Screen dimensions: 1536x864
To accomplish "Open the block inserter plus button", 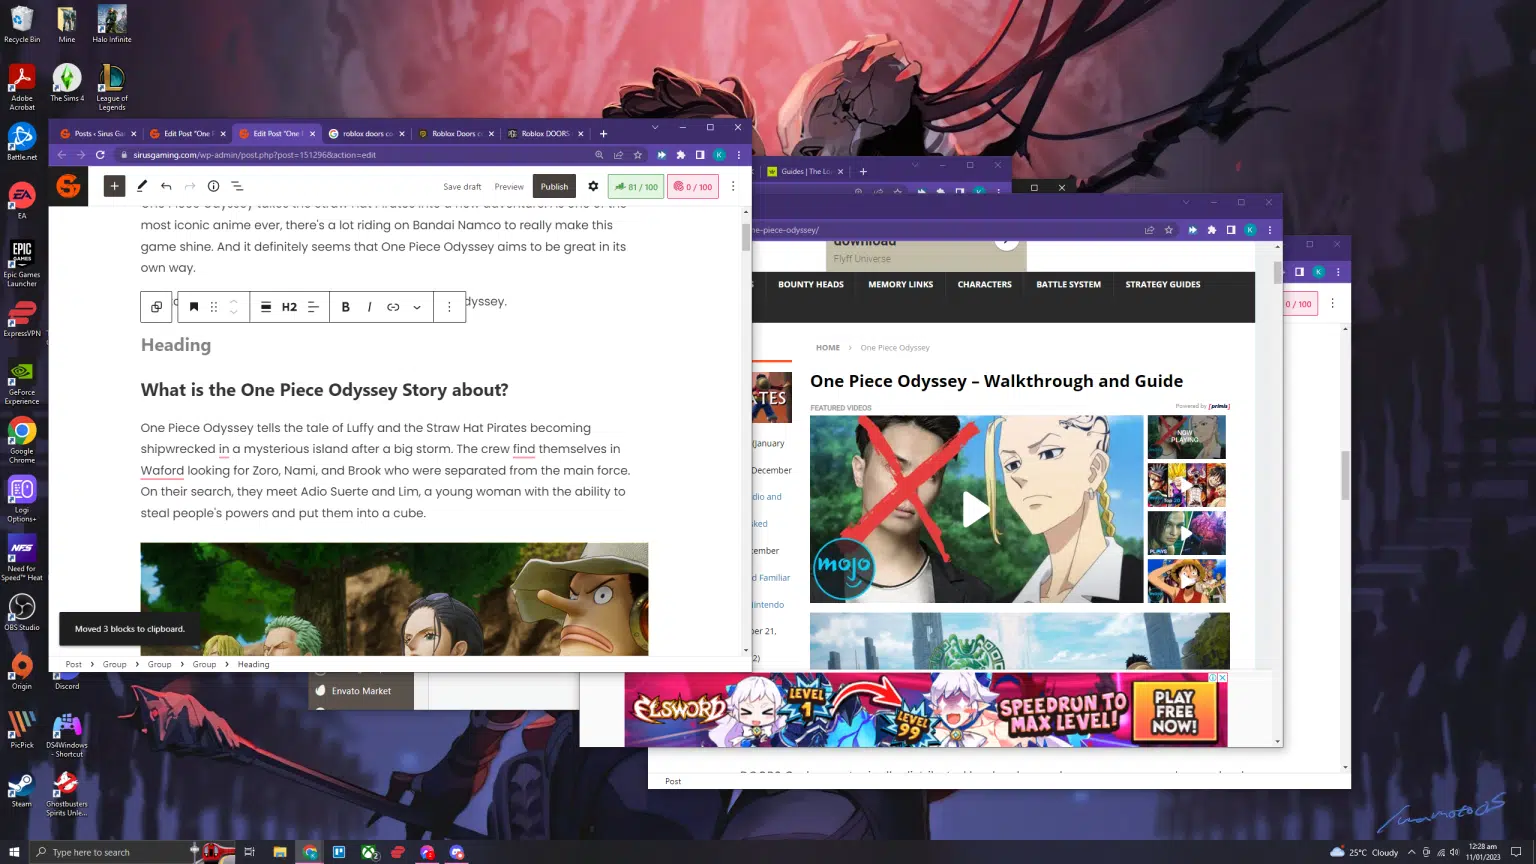I will (114, 186).
